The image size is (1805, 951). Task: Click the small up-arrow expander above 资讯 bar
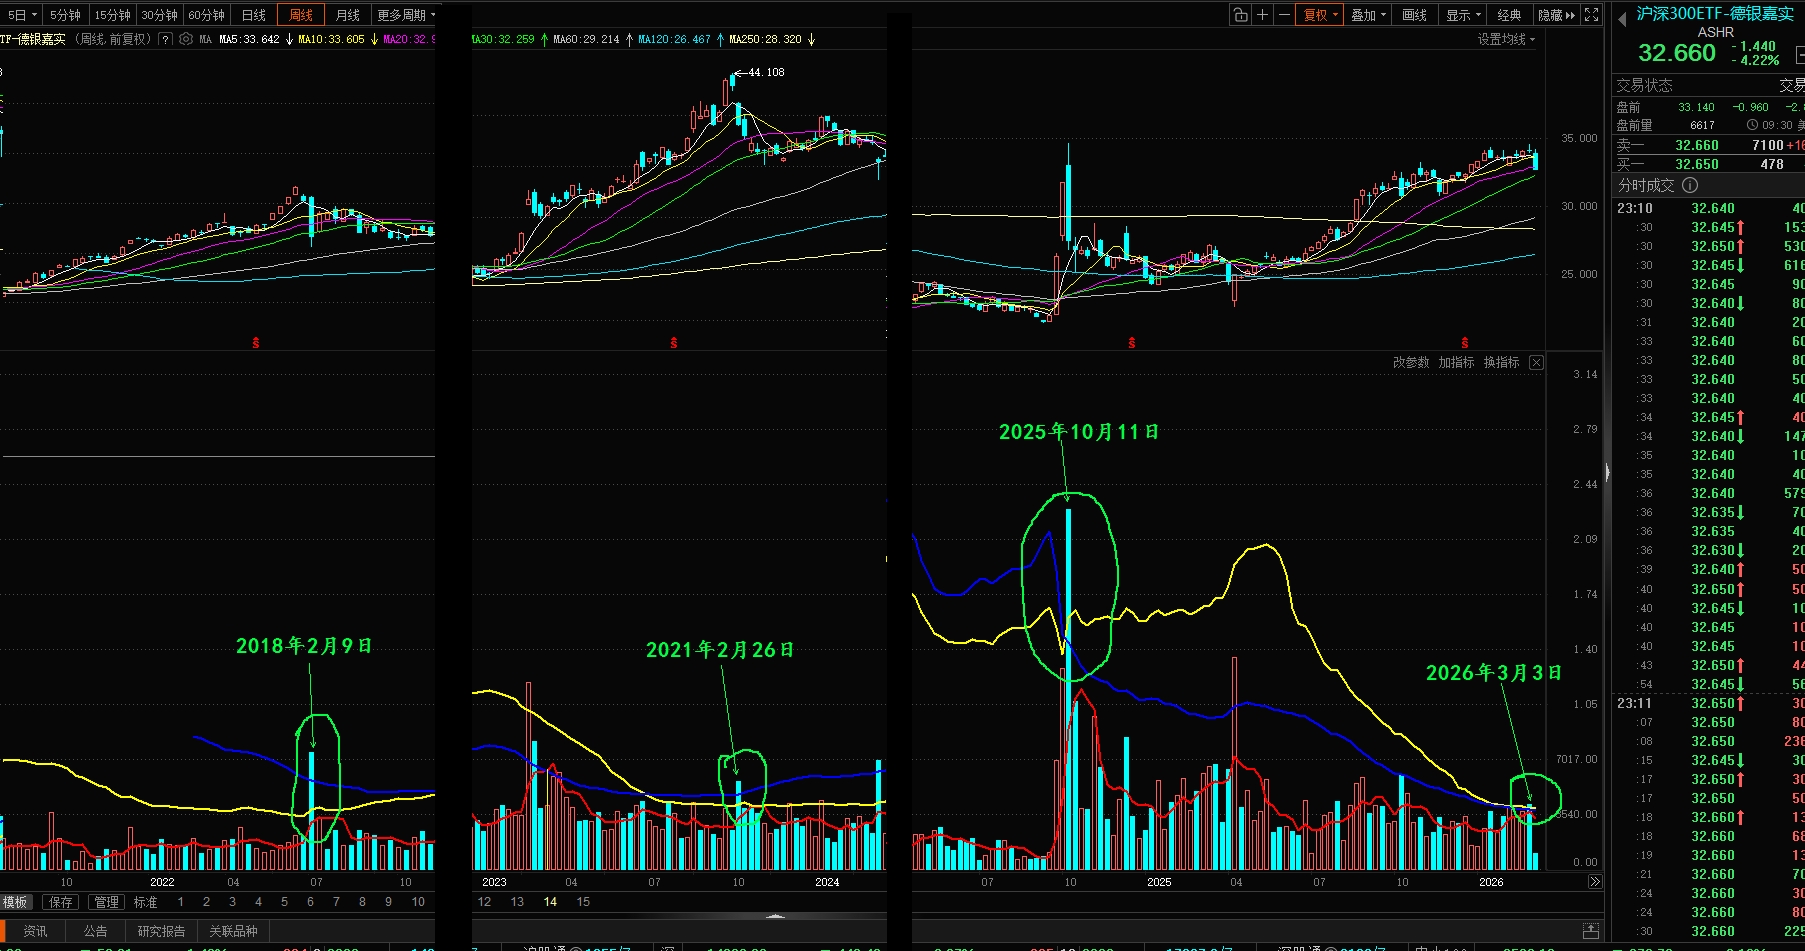click(x=775, y=915)
